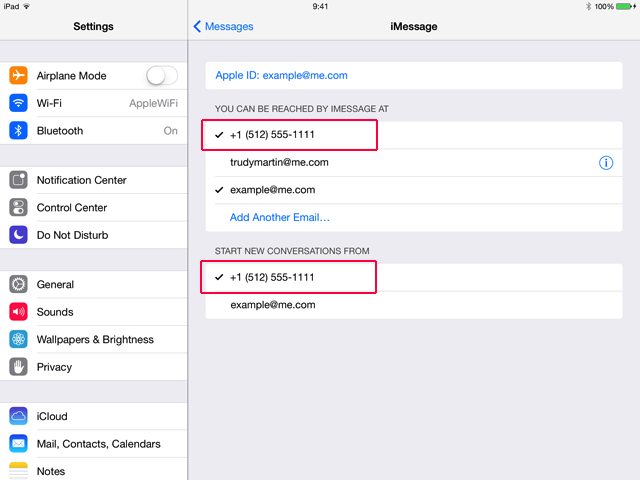
Task: Uncheck example@me.com under reached by iMessage
Action: pos(273,190)
